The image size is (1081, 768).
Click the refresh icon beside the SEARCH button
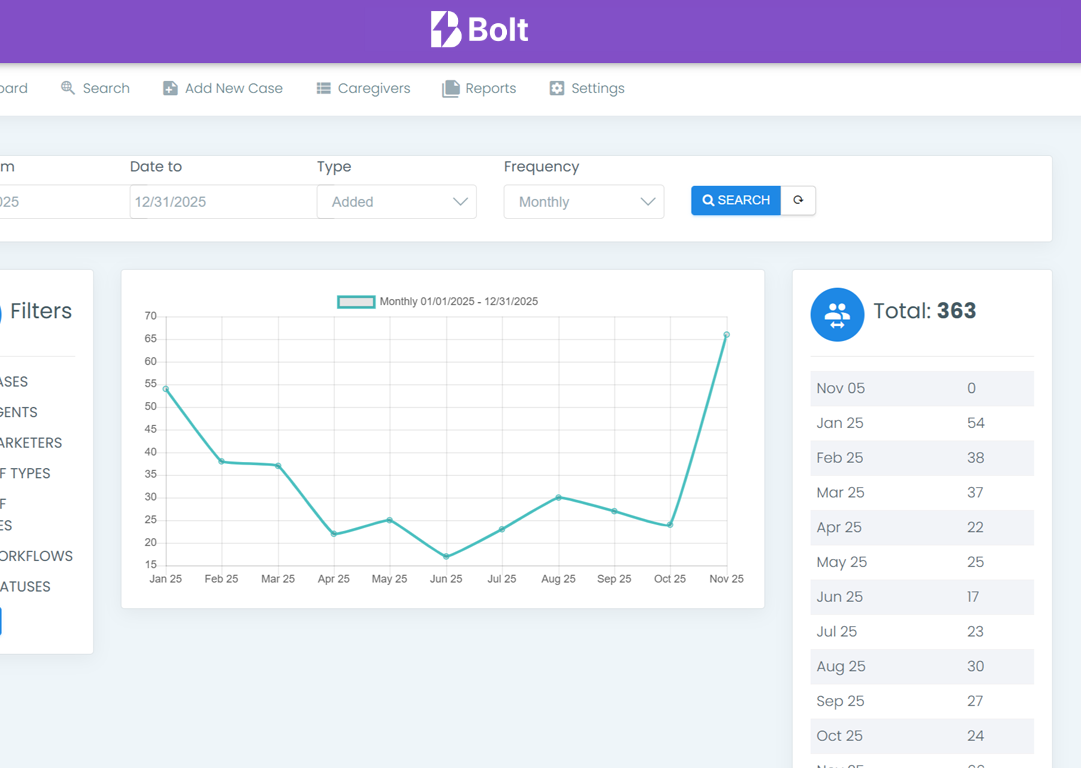pyautogui.click(x=798, y=200)
